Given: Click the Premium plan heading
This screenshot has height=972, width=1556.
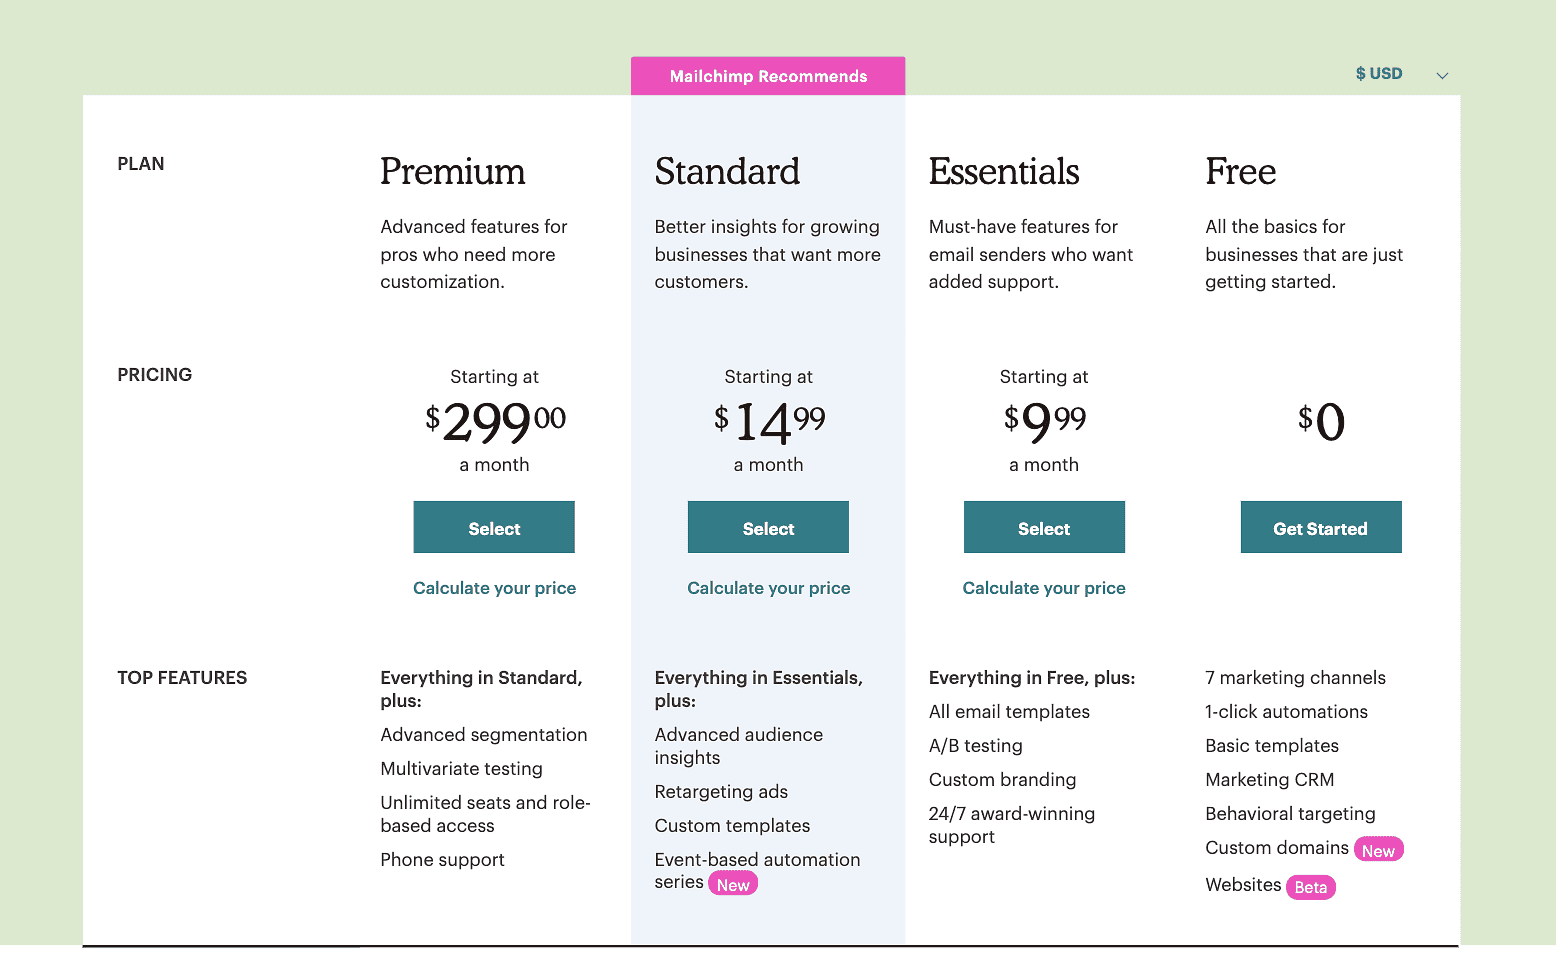Looking at the screenshot, I should coord(453,171).
